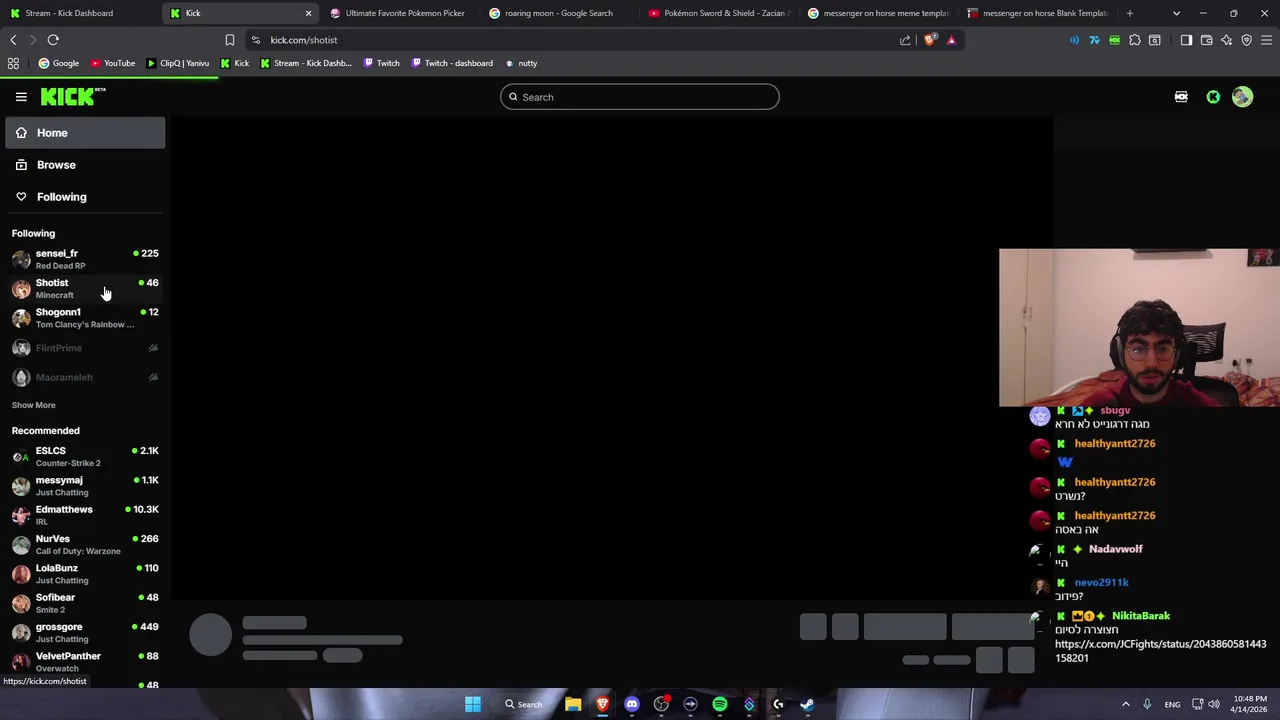Open the Following section in sidebar
This screenshot has height=720, width=1280.
pyautogui.click(x=85, y=197)
